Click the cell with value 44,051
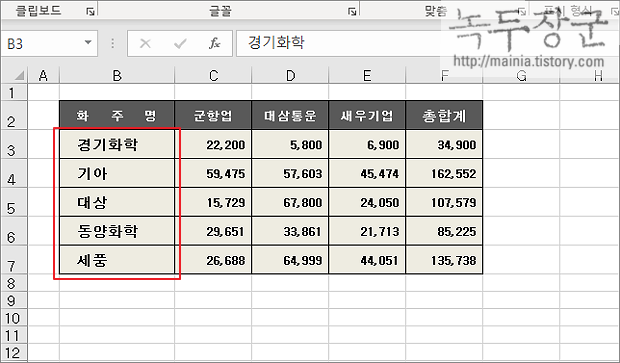 click(367, 260)
